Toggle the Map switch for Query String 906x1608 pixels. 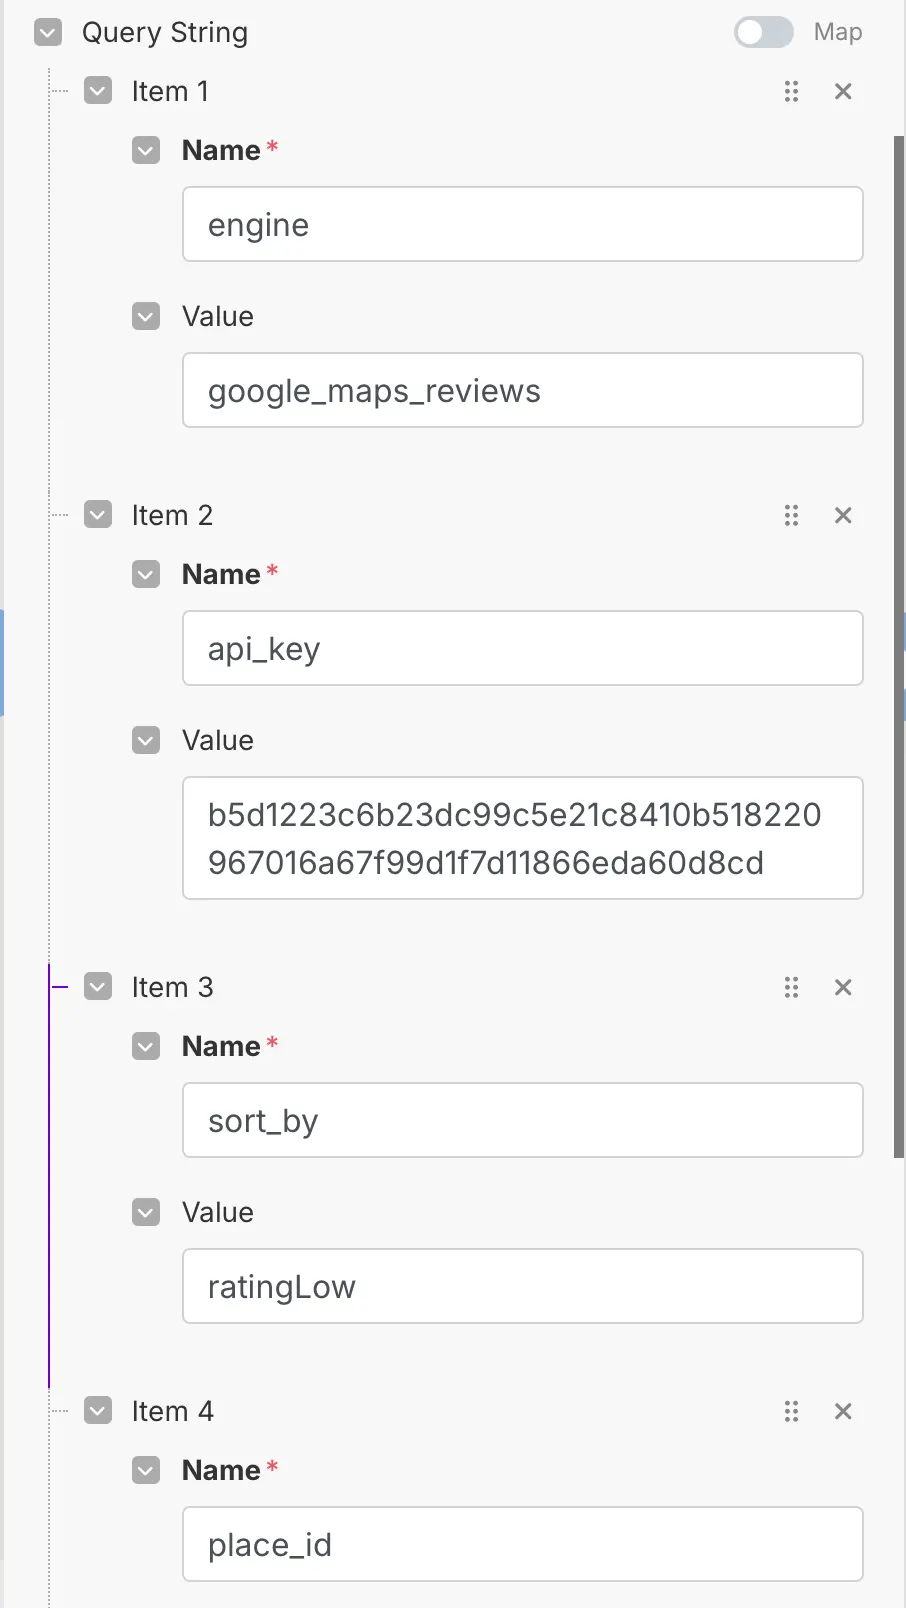coord(764,32)
